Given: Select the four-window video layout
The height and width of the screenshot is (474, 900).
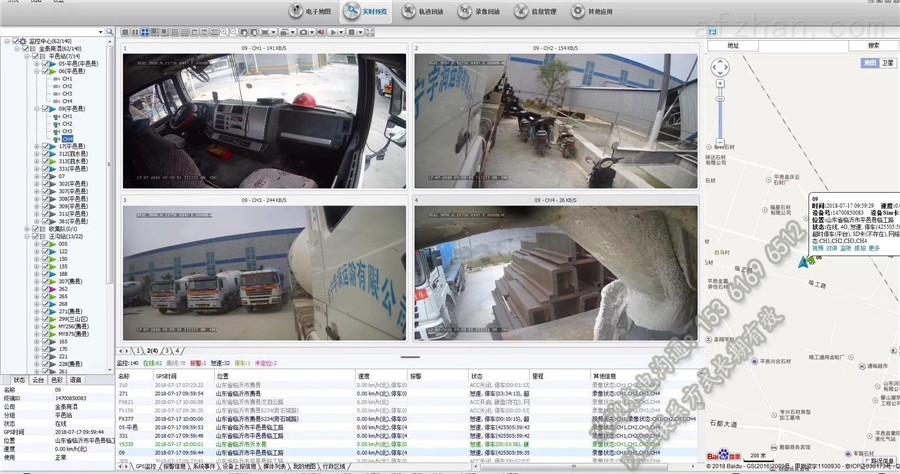Looking at the screenshot, I should click(145, 32).
